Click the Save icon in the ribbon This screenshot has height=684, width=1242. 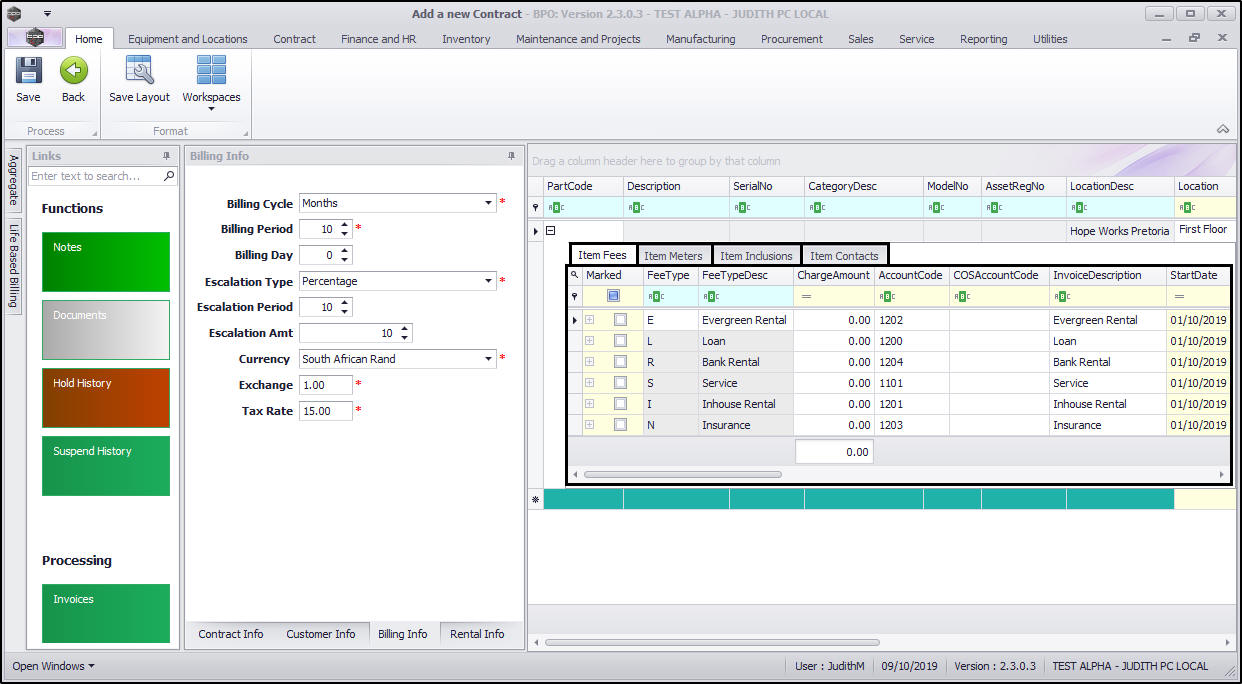click(28, 71)
